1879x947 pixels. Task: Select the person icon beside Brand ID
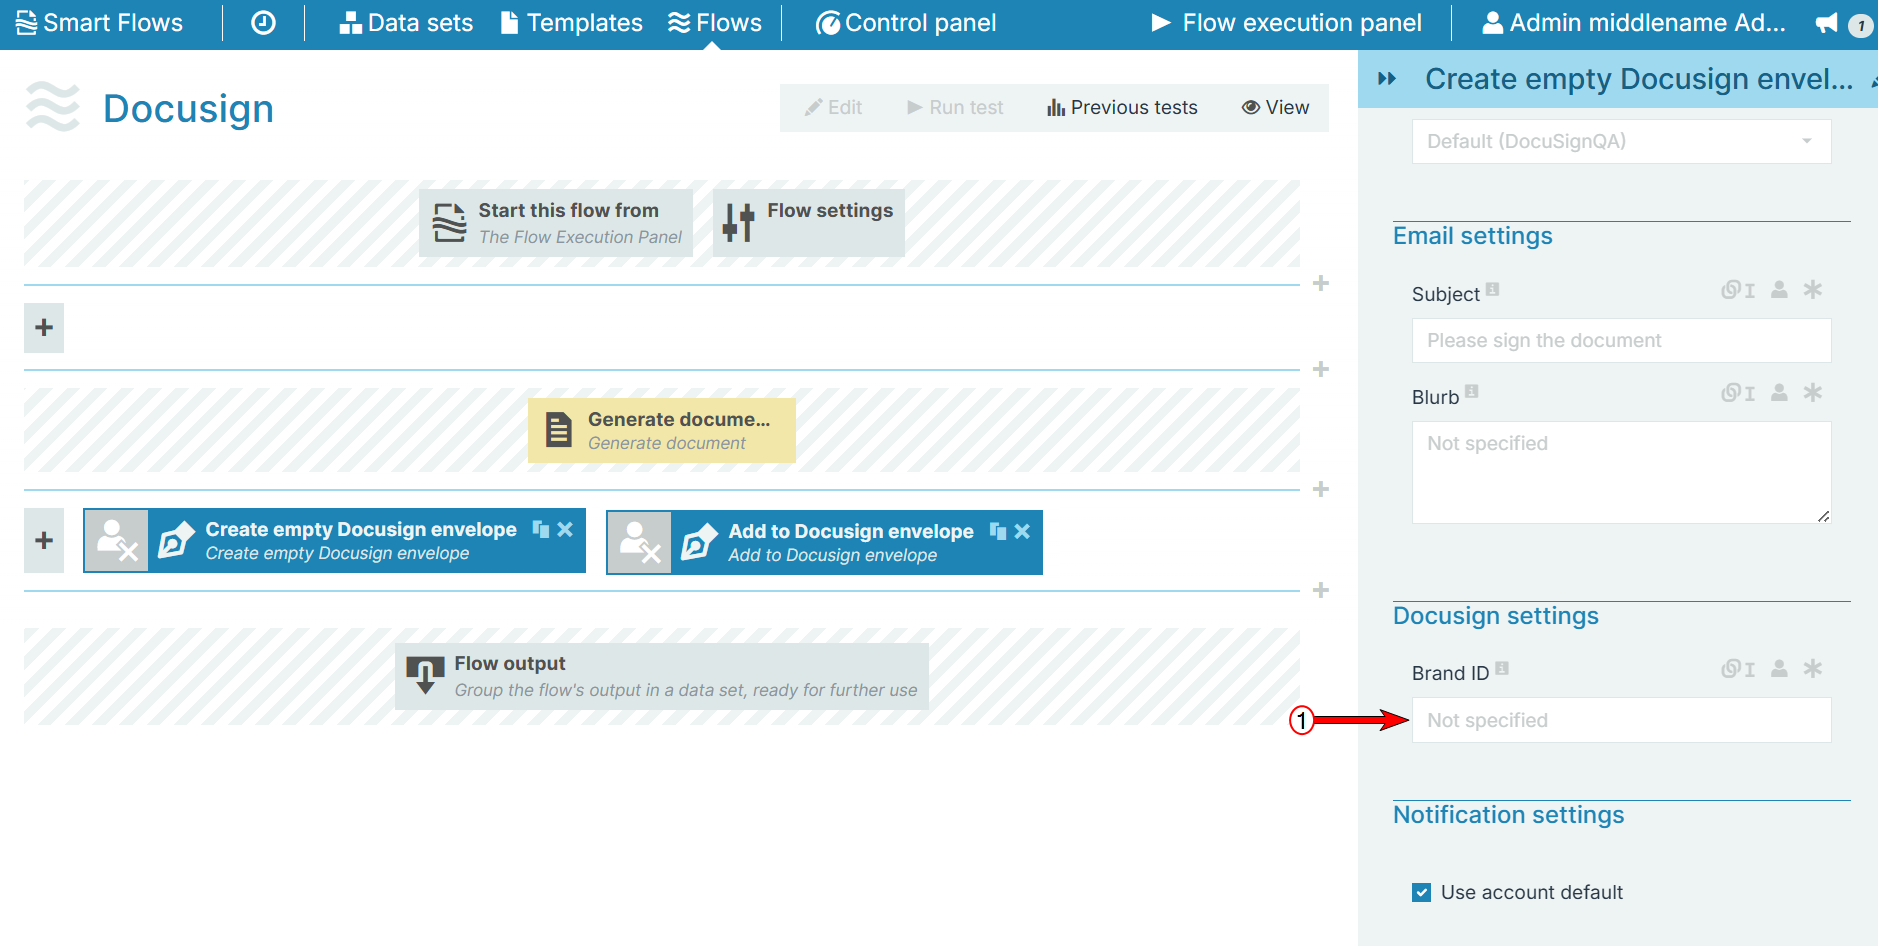click(1778, 668)
